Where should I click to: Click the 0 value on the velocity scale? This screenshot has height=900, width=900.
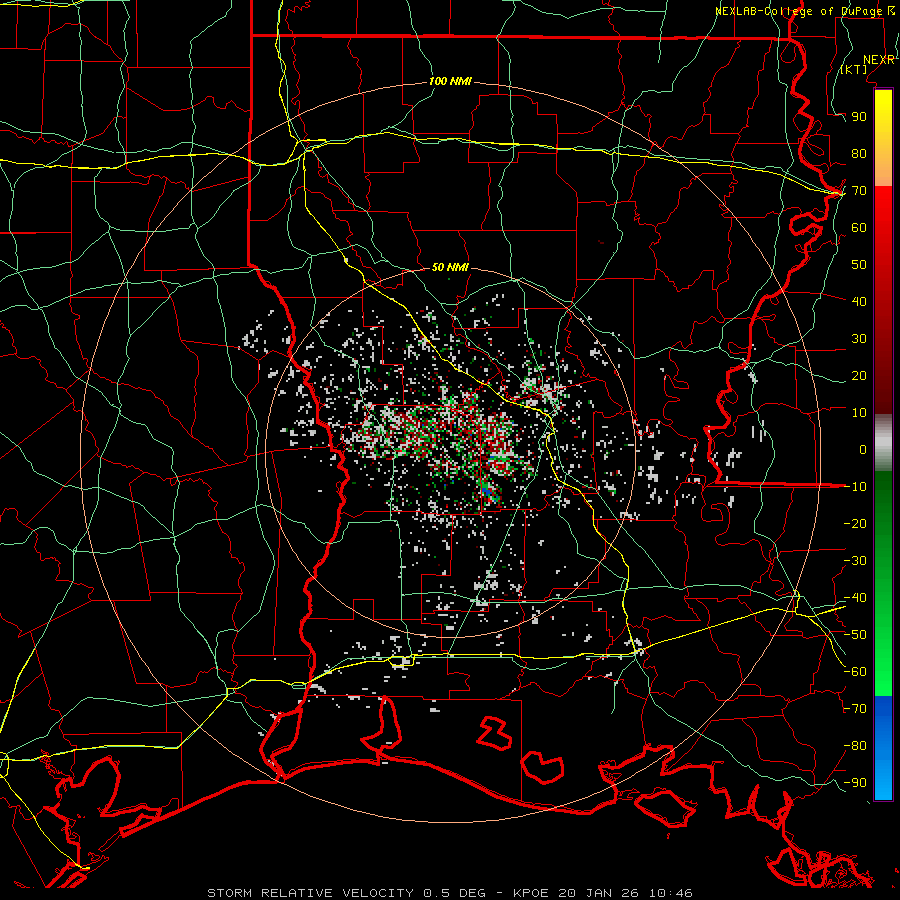click(x=863, y=450)
